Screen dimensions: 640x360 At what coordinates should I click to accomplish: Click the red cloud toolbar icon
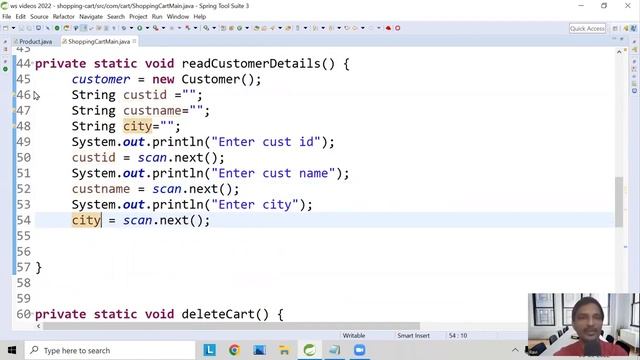pos(388,28)
